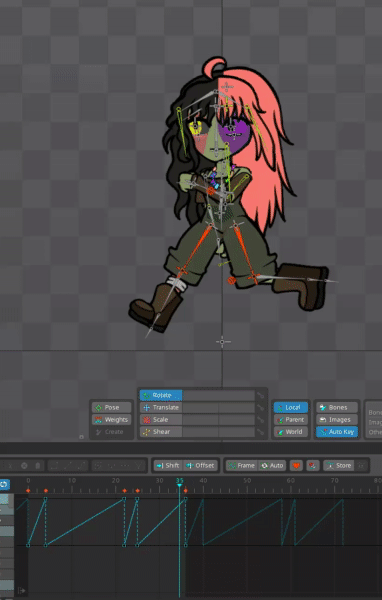Activate the Pose tool
Image resolution: width=382 pixels, height=600 pixels.
click(112, 407)
